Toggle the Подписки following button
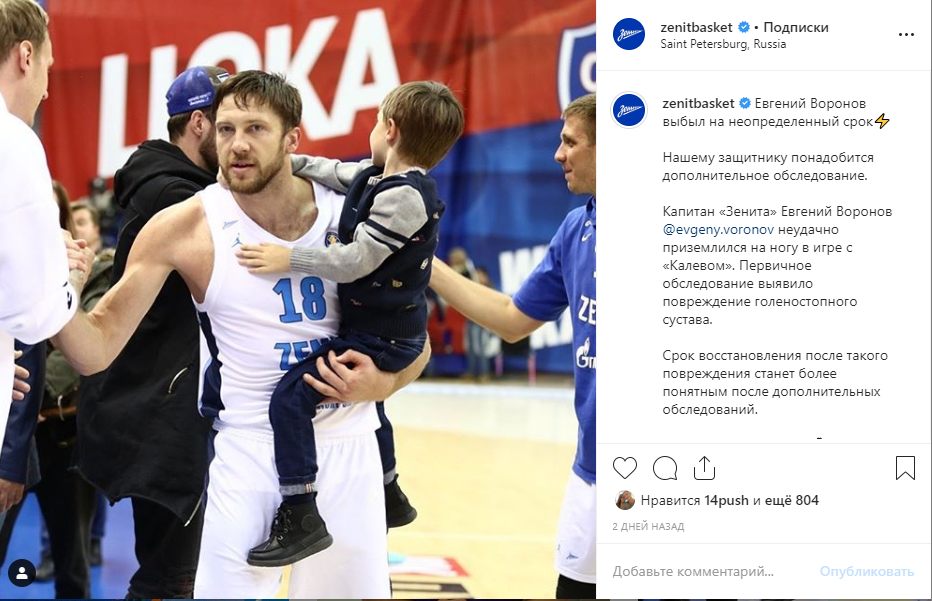 [x=795, y=27]
